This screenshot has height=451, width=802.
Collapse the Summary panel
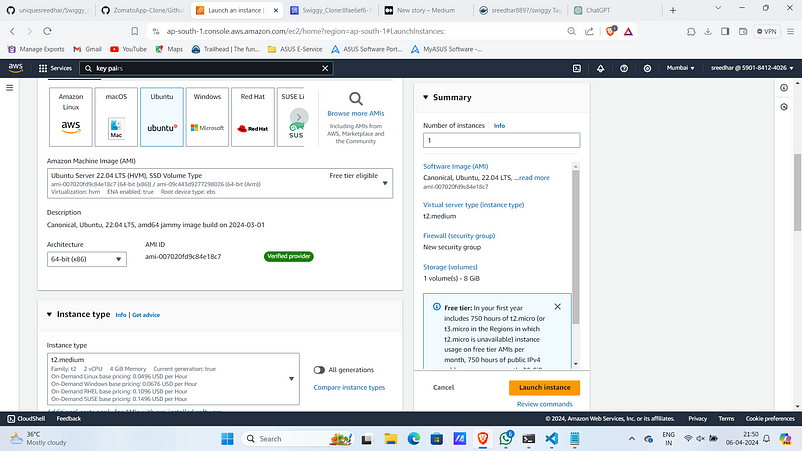(426, 97)
